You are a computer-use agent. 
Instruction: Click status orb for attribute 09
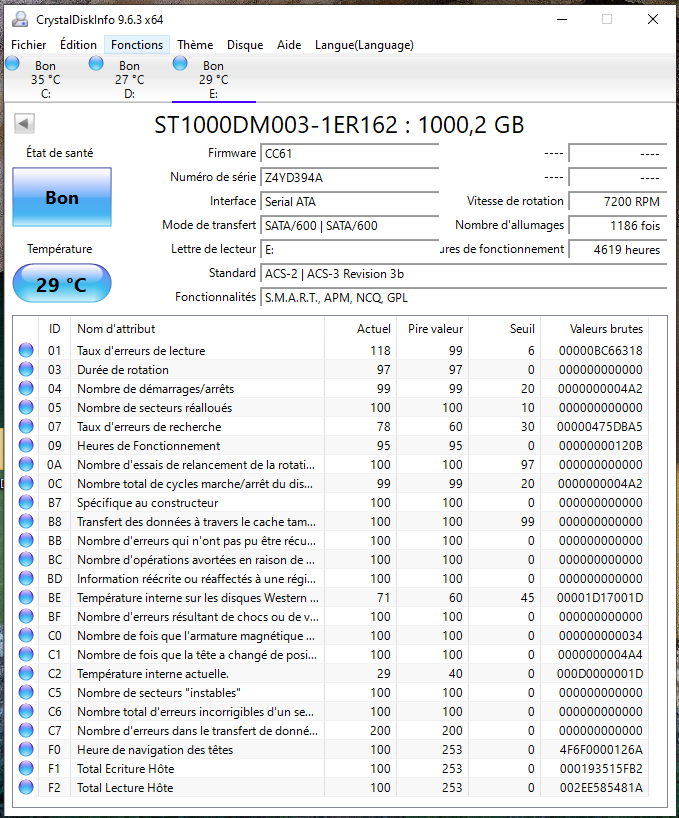pos(26,445)
